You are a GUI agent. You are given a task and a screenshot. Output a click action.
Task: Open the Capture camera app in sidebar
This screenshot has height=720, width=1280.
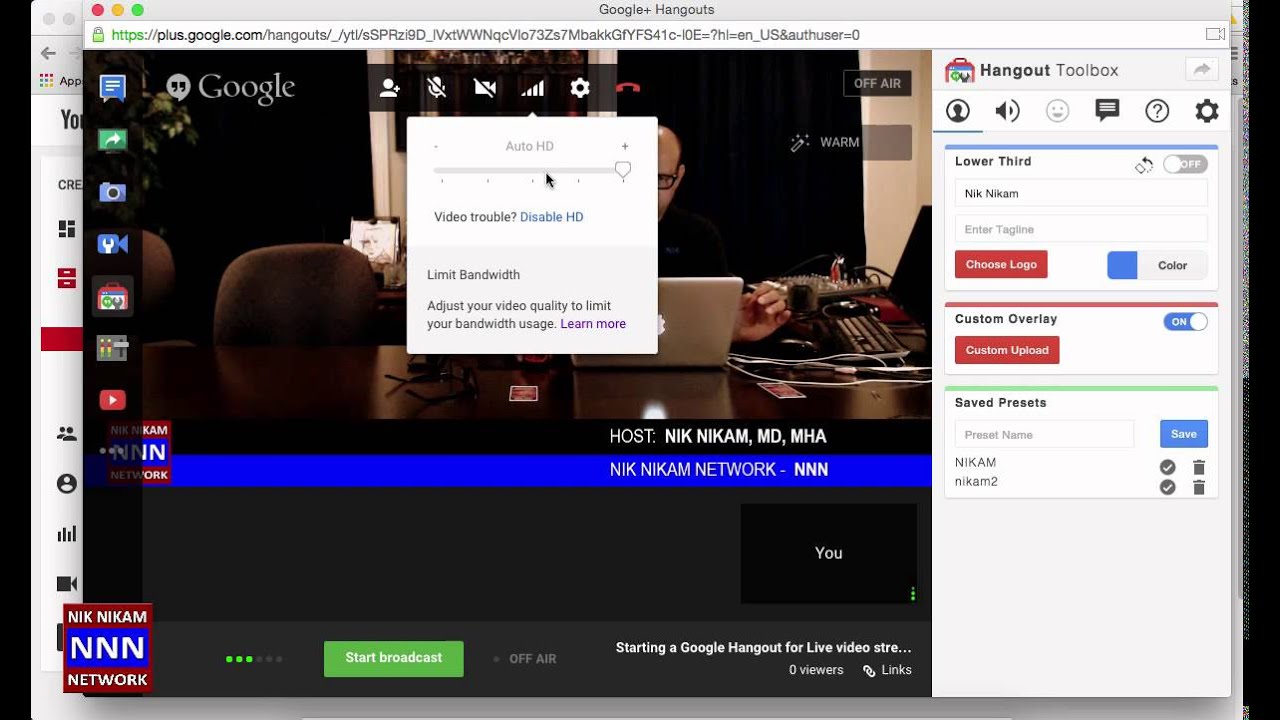pos(113,192)
